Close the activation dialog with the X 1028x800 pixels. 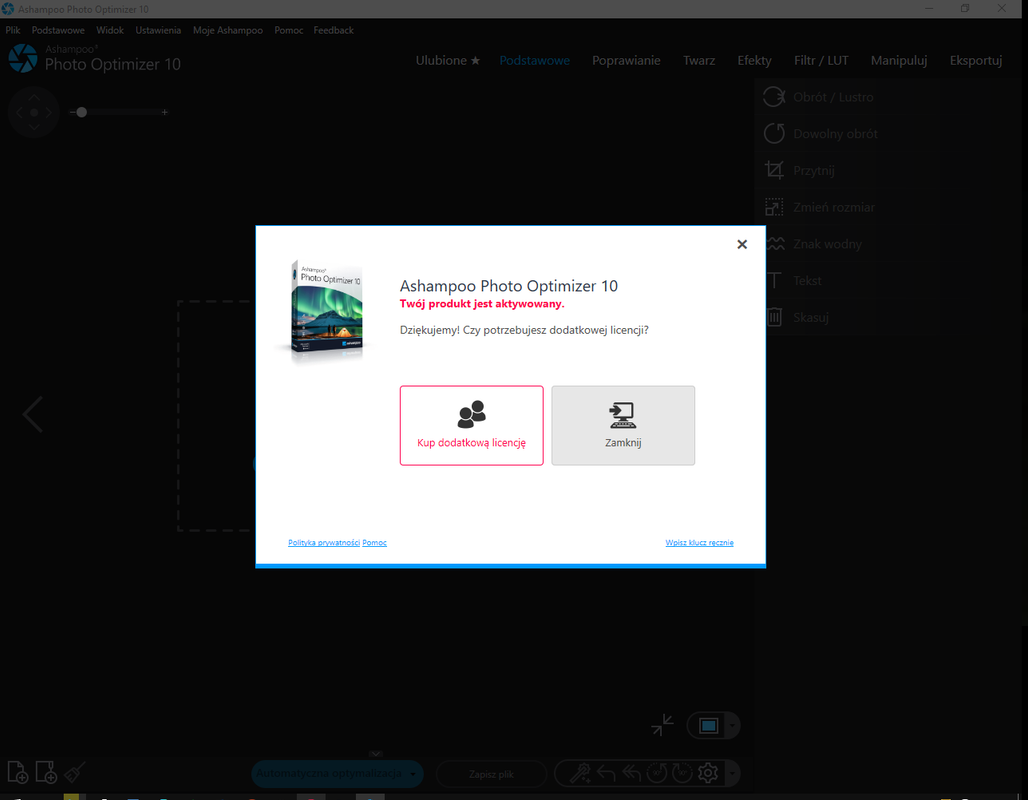741,244
